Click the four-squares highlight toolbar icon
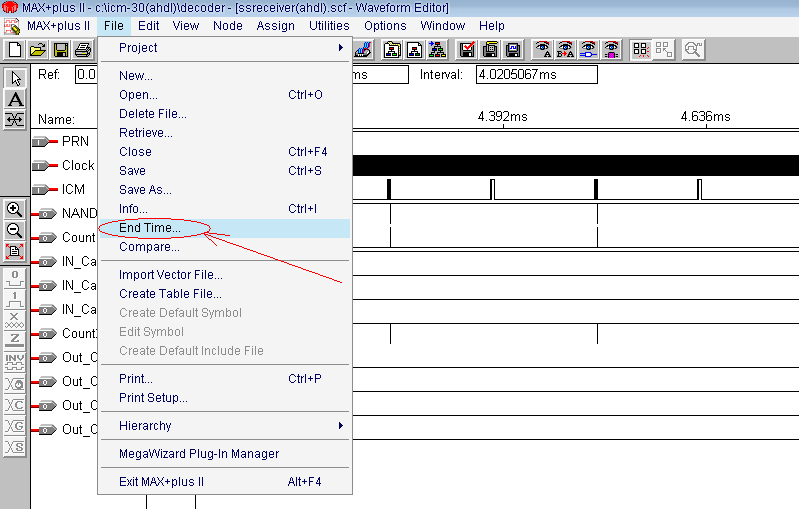This screenshot has width=799, height=509. coord(641,49)
